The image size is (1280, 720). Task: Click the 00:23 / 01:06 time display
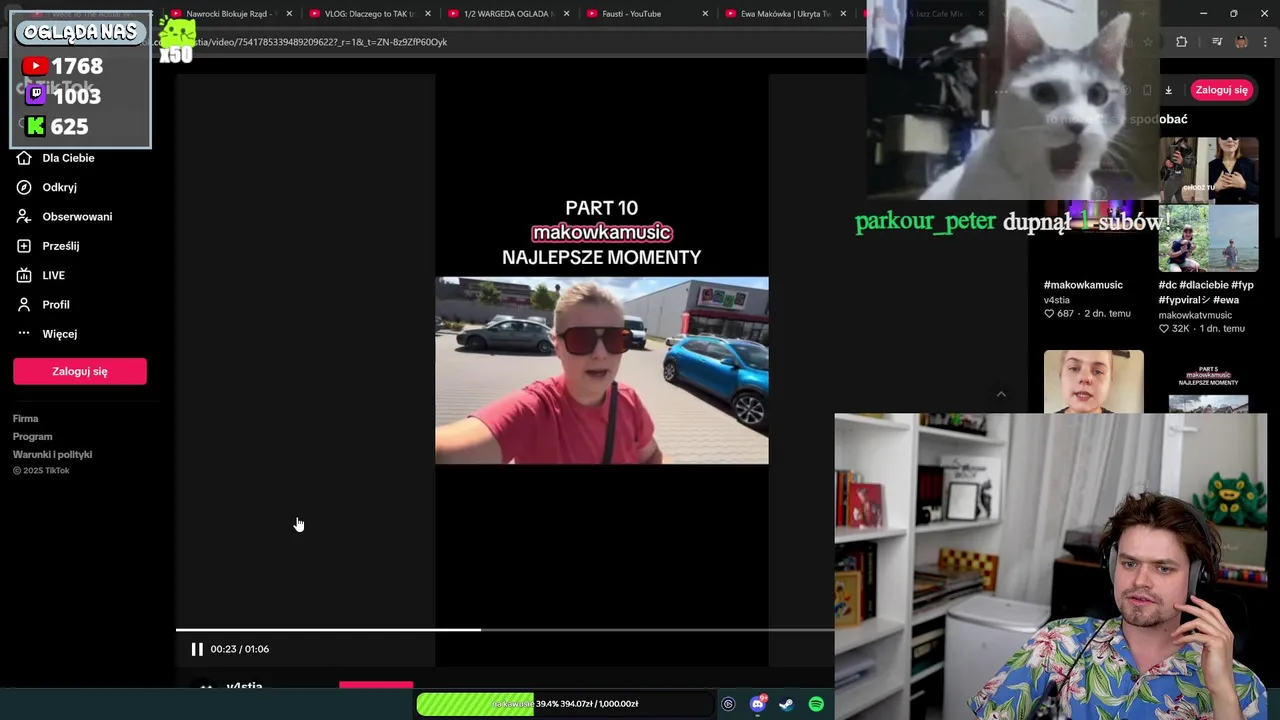tap(239, 649)
